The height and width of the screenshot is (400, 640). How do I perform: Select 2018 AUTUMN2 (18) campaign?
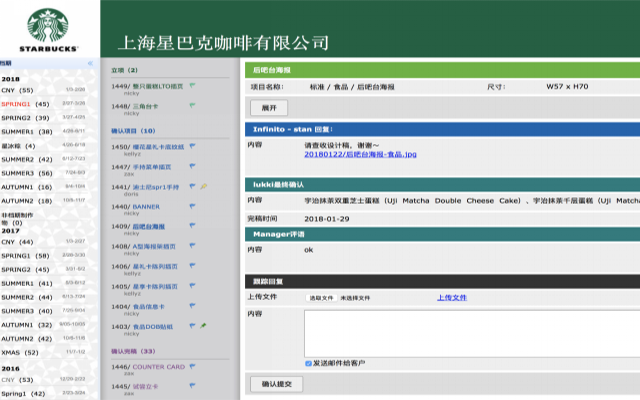pyautogui.click(x=27, y=201)
